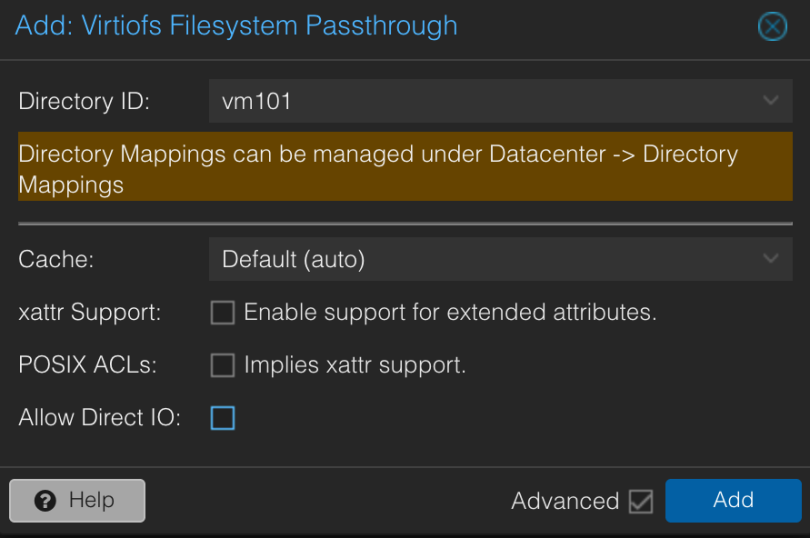Click the Help button label
The height and width of the screenshot is (538, 810).
coord(91,501)
